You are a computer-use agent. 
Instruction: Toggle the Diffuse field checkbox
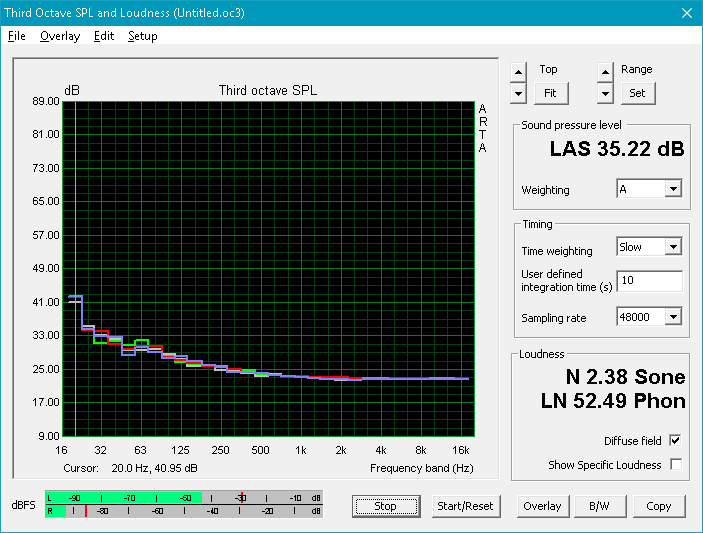(675, 441)
